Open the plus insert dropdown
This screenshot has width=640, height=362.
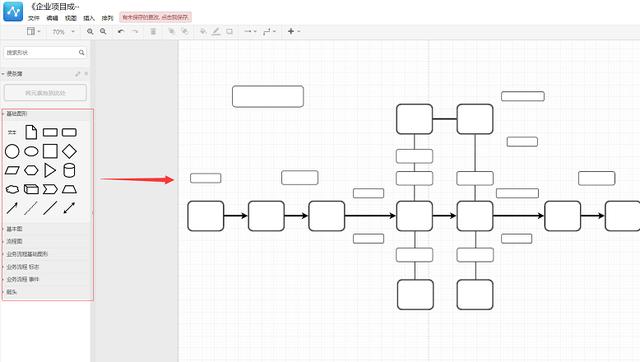294,31
